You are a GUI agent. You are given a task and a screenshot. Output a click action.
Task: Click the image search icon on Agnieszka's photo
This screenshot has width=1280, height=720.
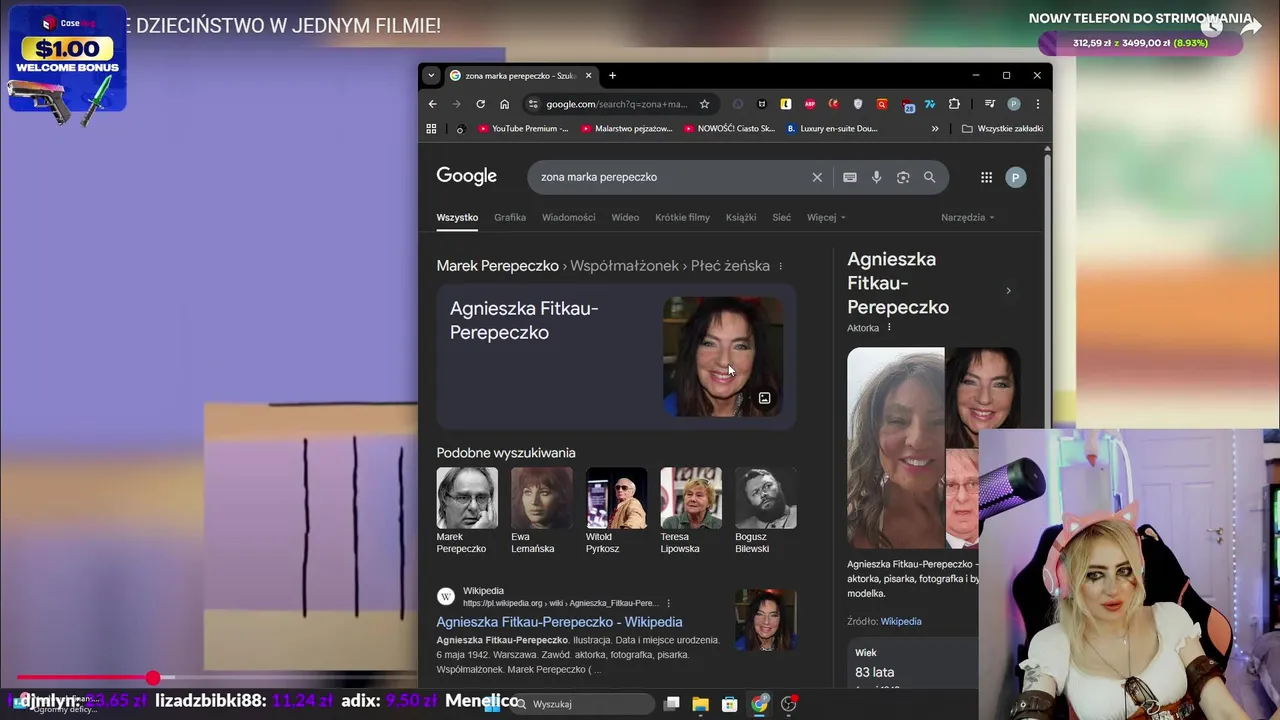pyautogui.click(x=764, y=398)
